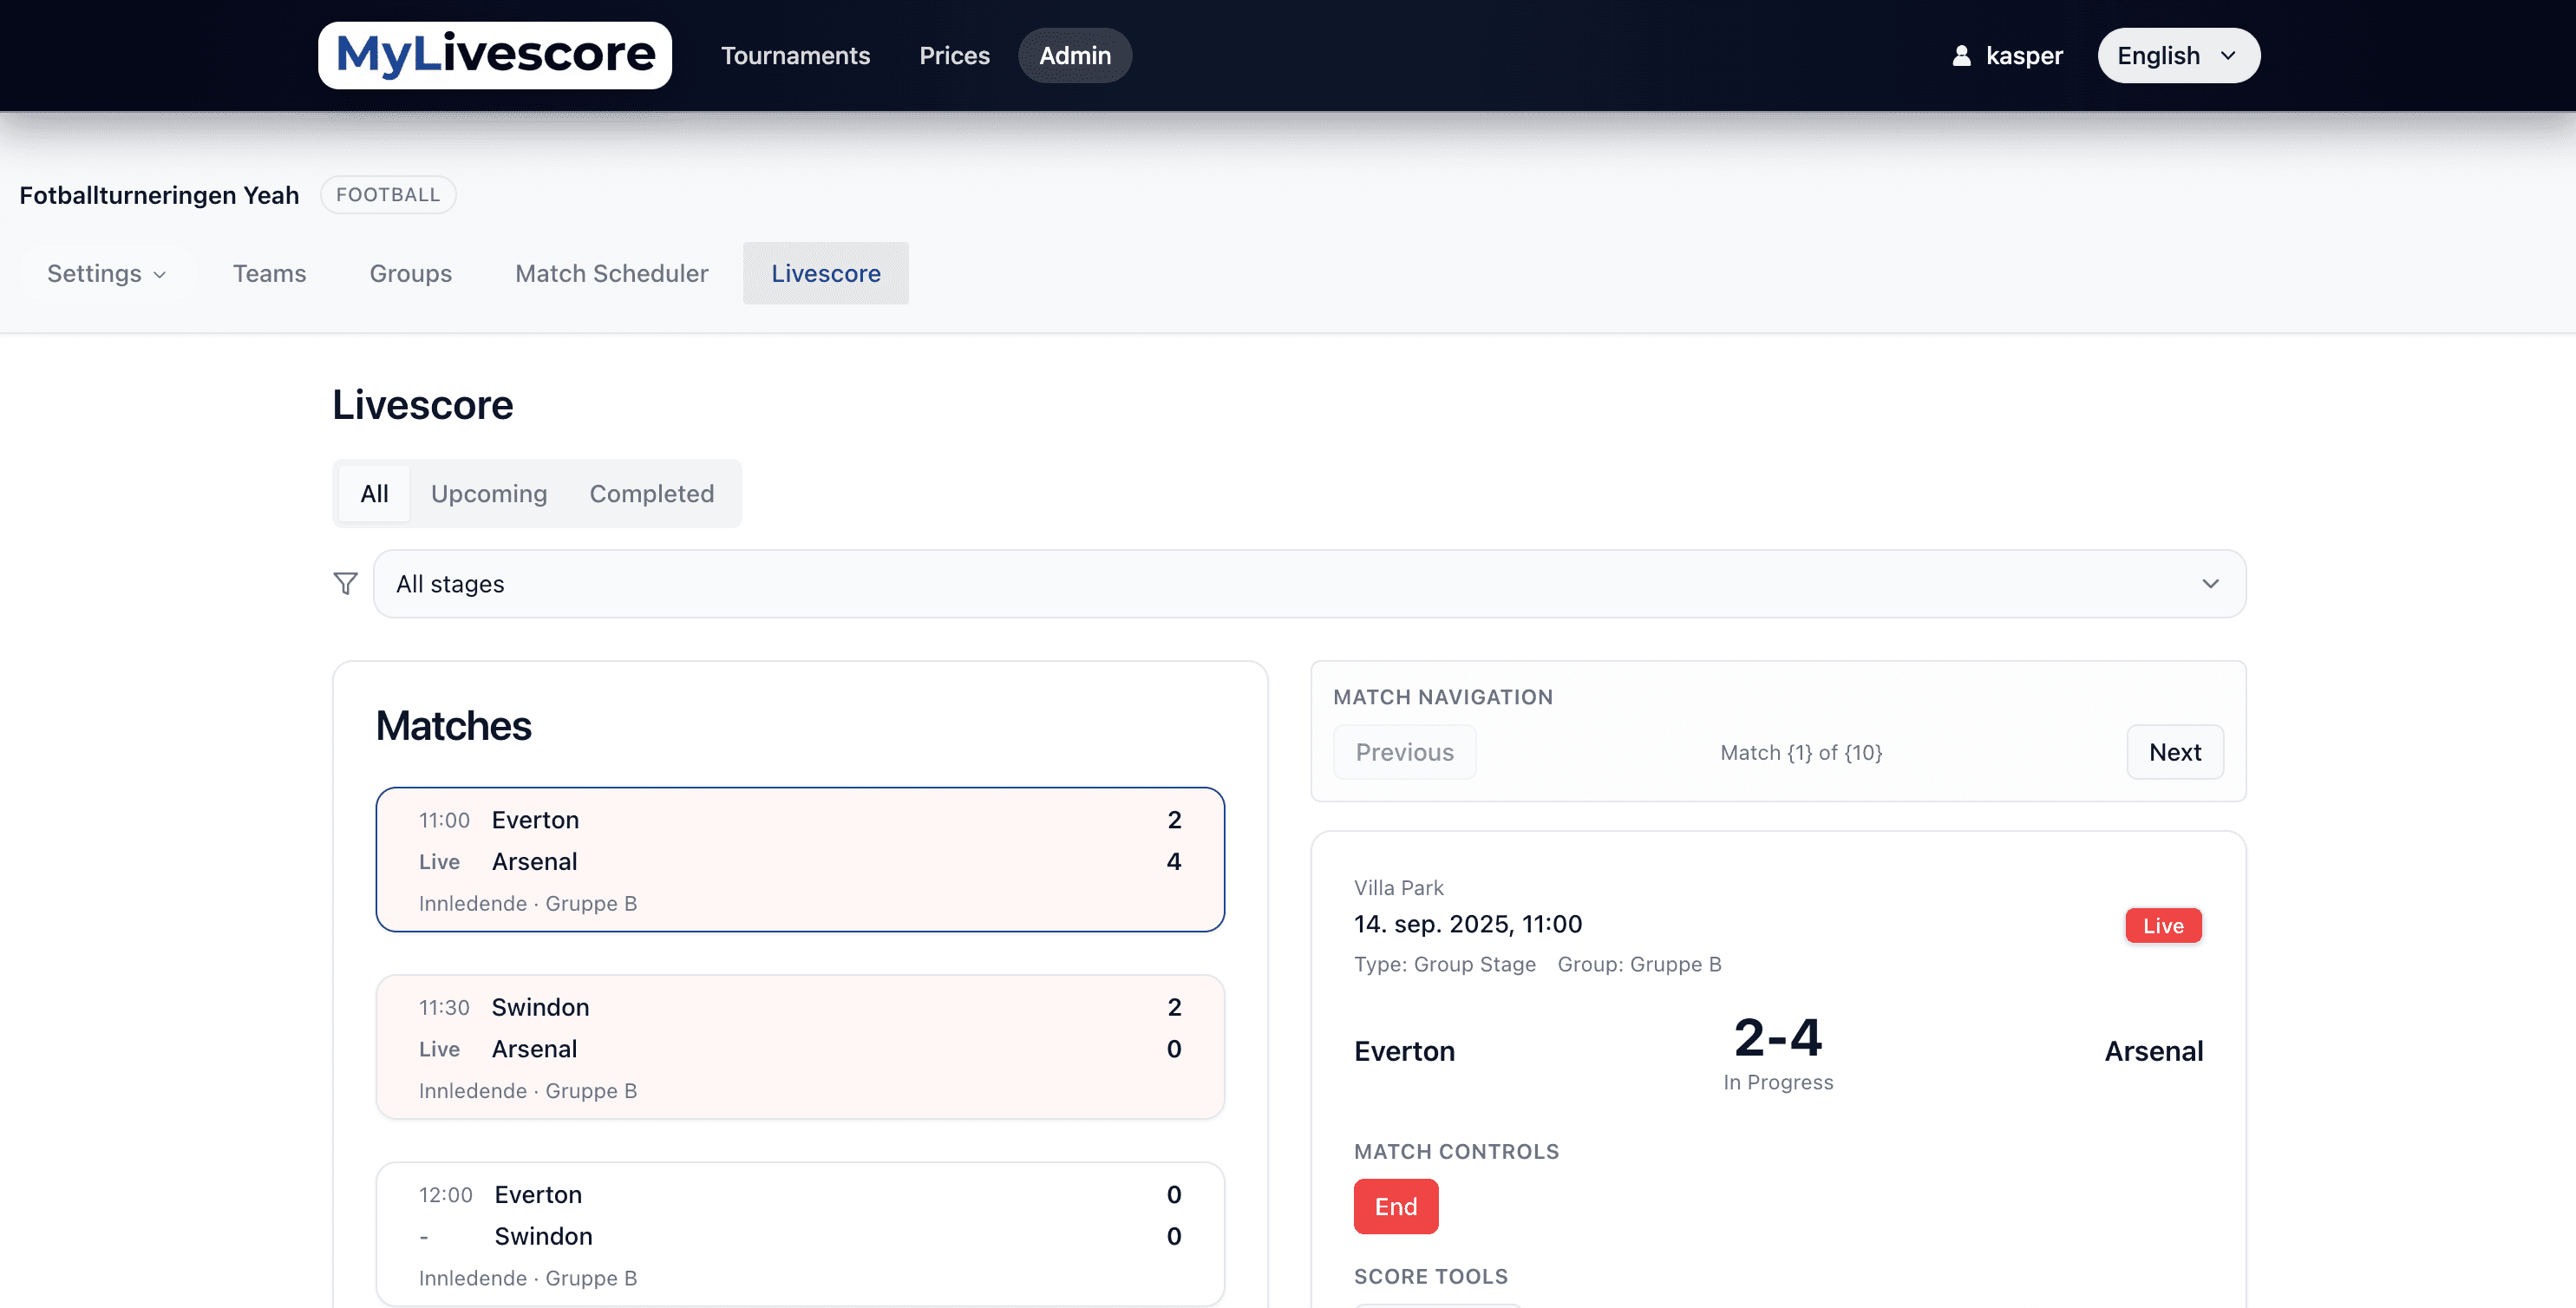
Task: Click the filter funnel icon
Action: coord(345,583)
